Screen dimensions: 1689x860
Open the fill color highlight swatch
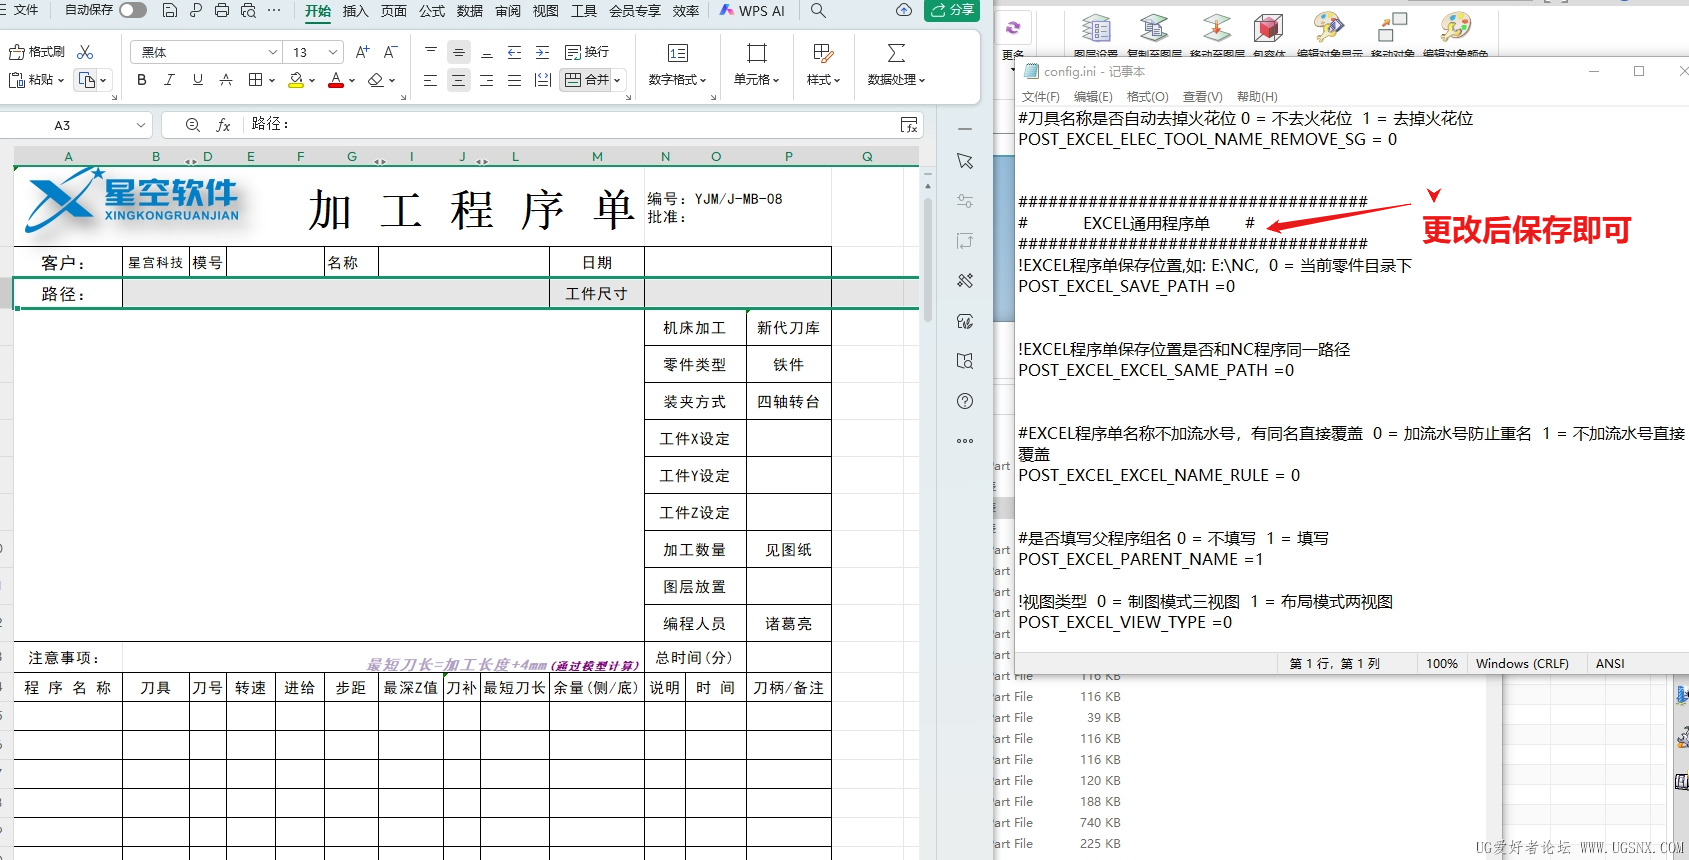click(x=296, y=80)
